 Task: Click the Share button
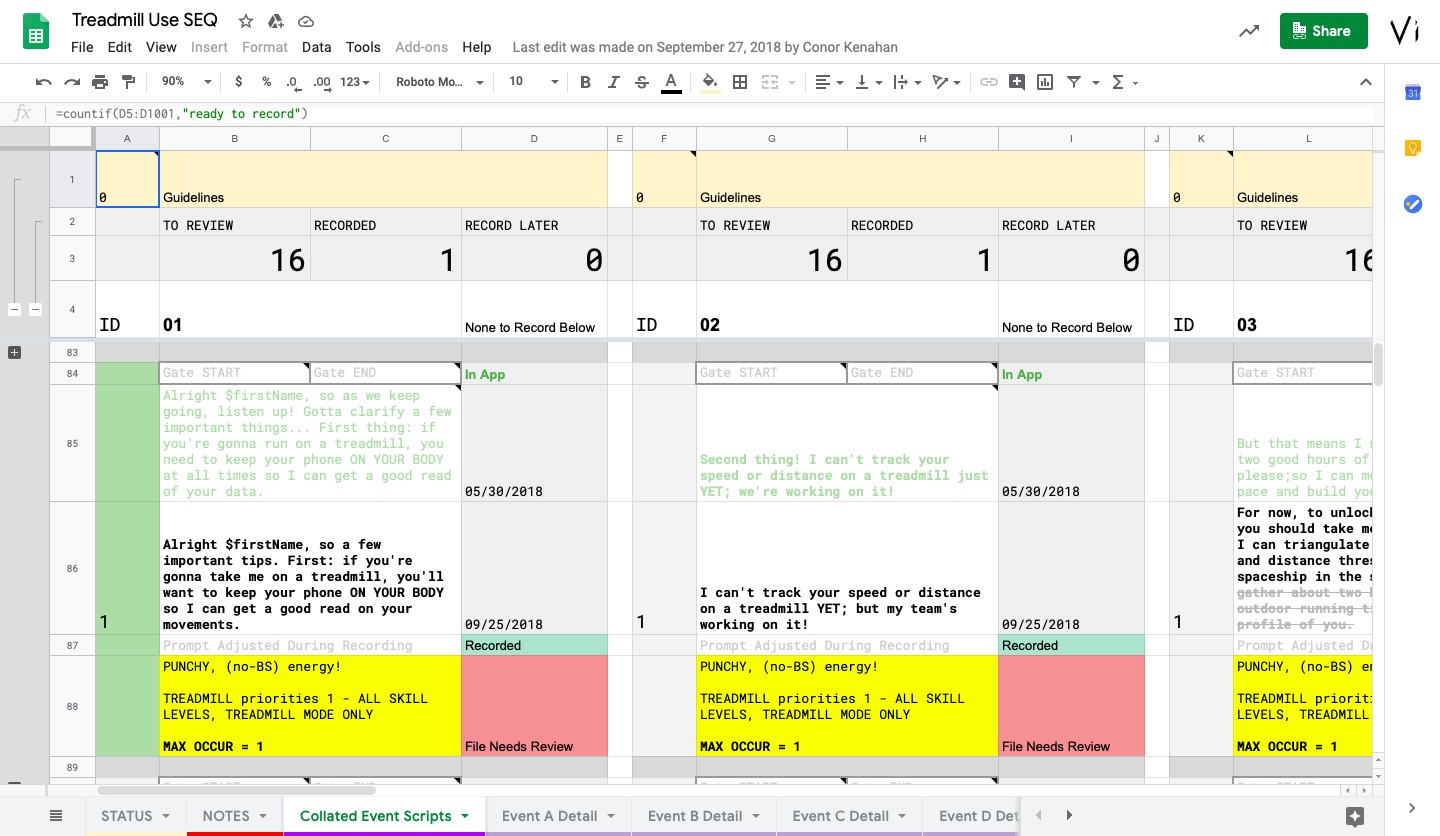click(1322, 31)
